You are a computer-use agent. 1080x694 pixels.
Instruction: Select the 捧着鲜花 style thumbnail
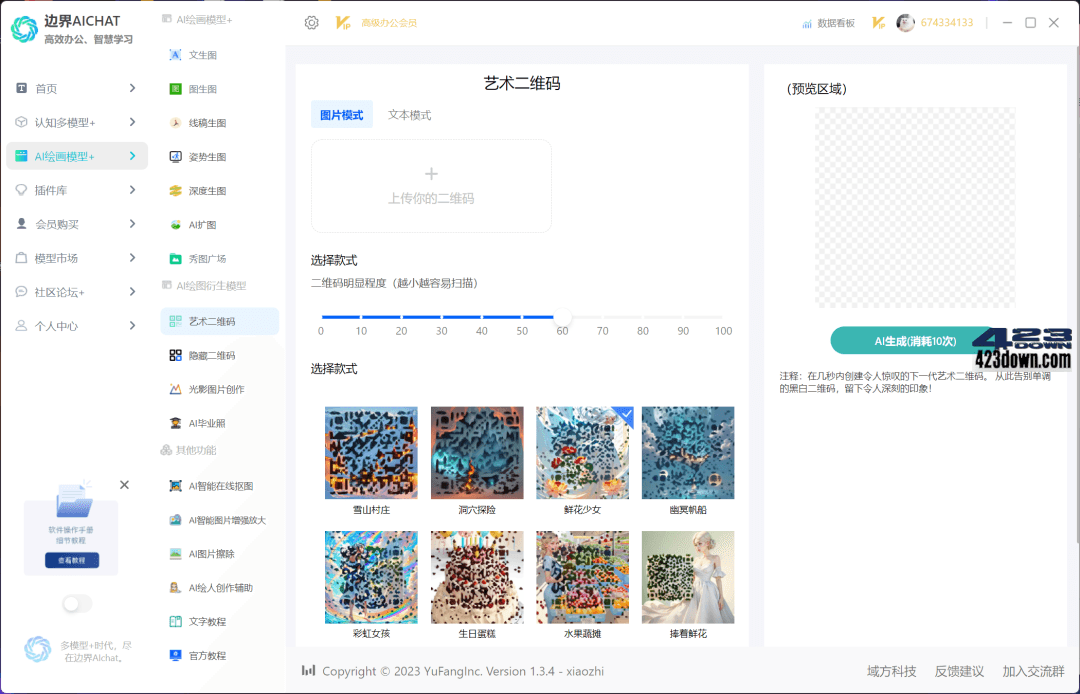[688, 577]
